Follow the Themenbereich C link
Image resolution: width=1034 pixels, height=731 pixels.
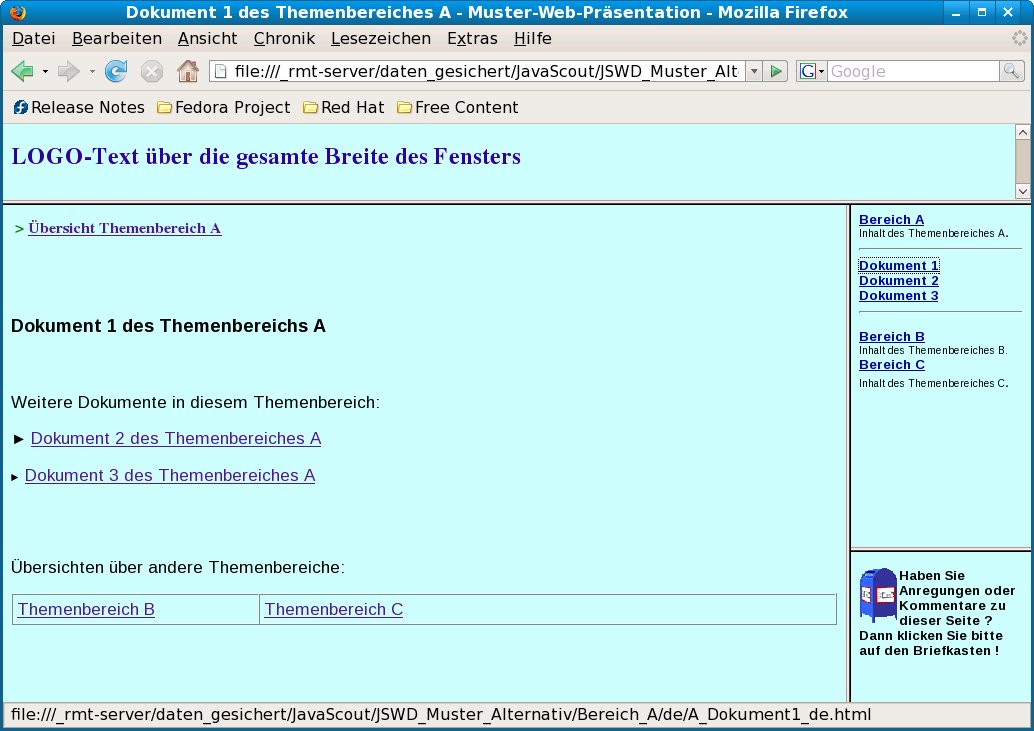[334, 610]
